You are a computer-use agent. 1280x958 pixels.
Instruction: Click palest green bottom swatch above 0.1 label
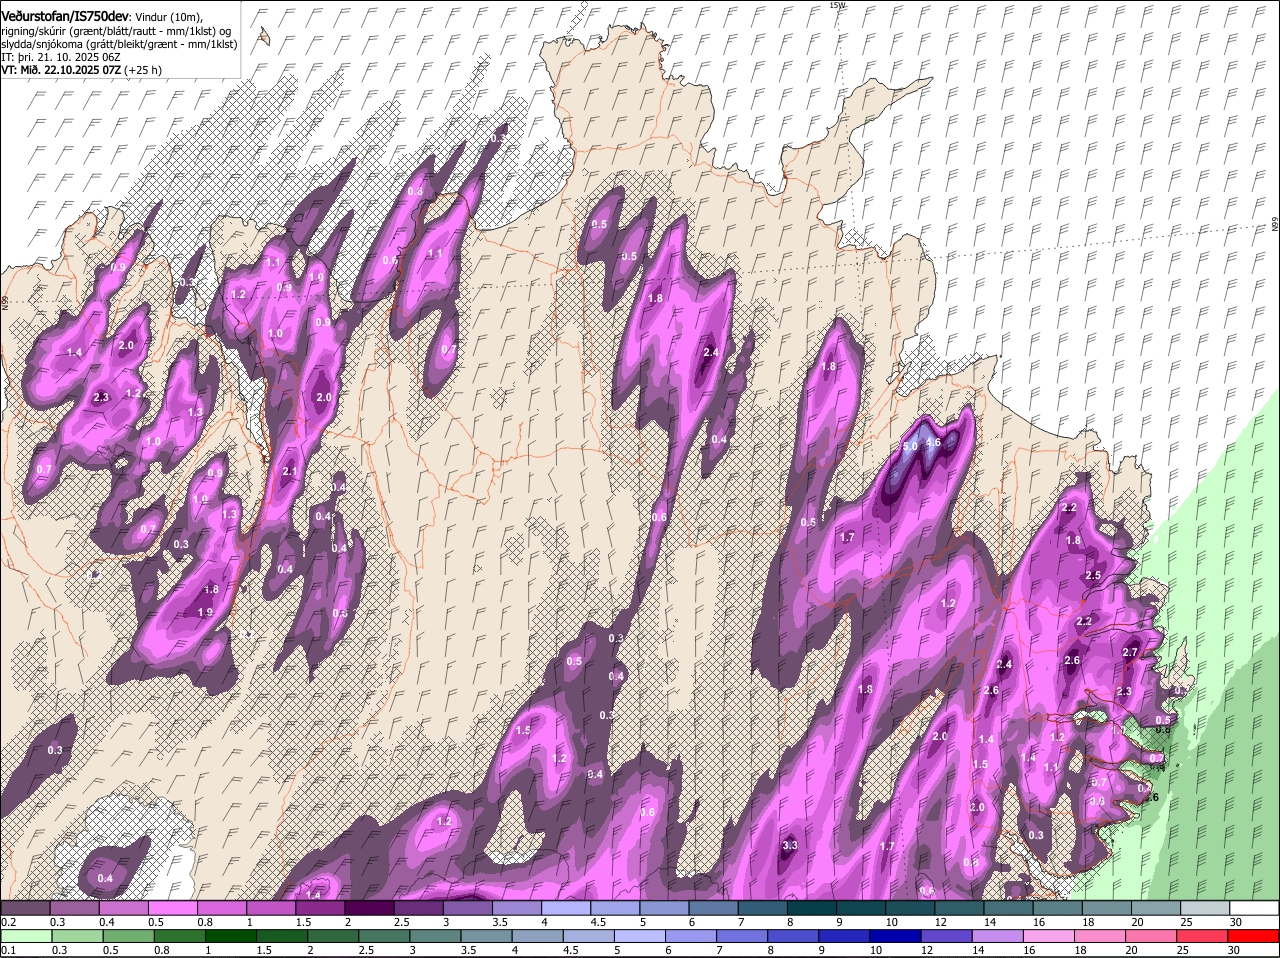[x=25, y=936]
